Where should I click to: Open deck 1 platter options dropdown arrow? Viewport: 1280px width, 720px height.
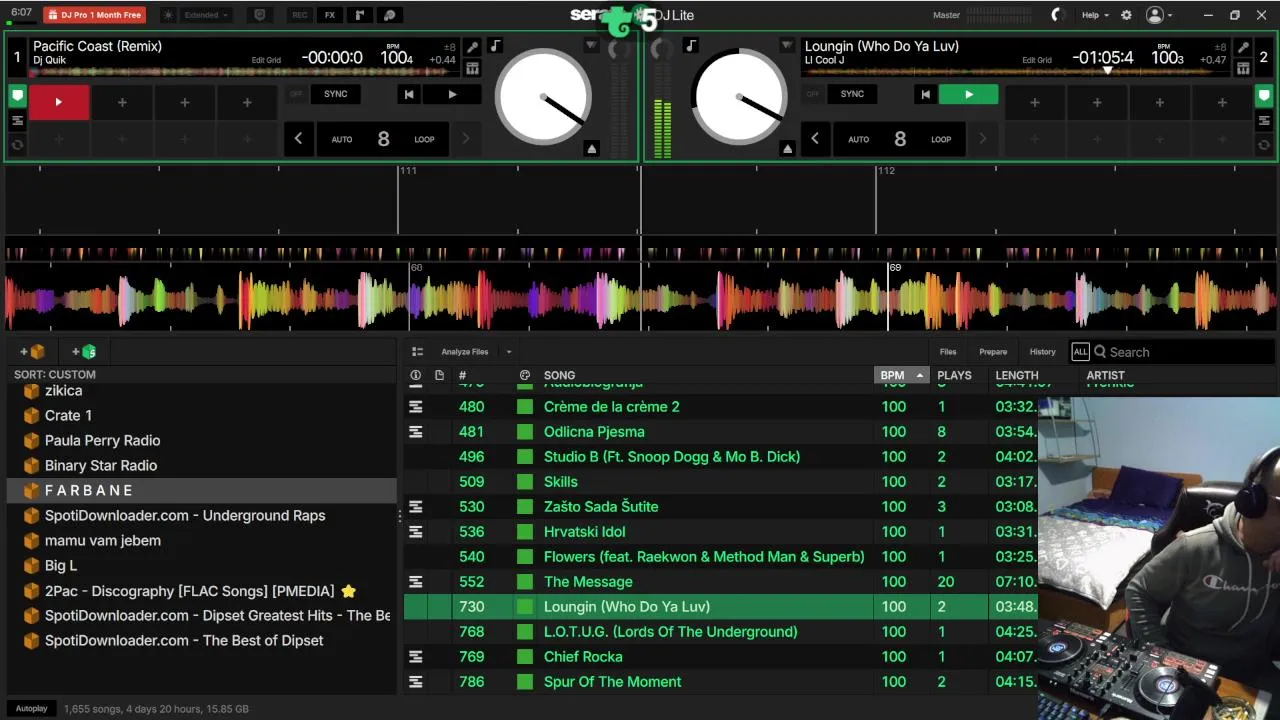click(591, 46)
